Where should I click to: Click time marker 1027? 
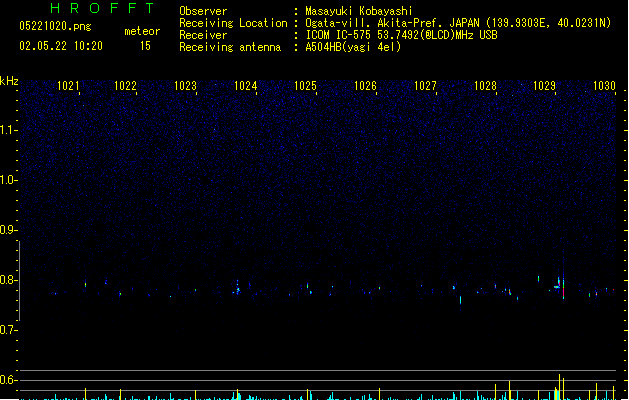click(425, 86)
